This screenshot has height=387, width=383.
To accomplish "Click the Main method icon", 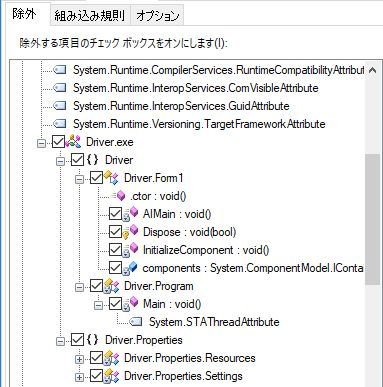I will tap(130, 304).
